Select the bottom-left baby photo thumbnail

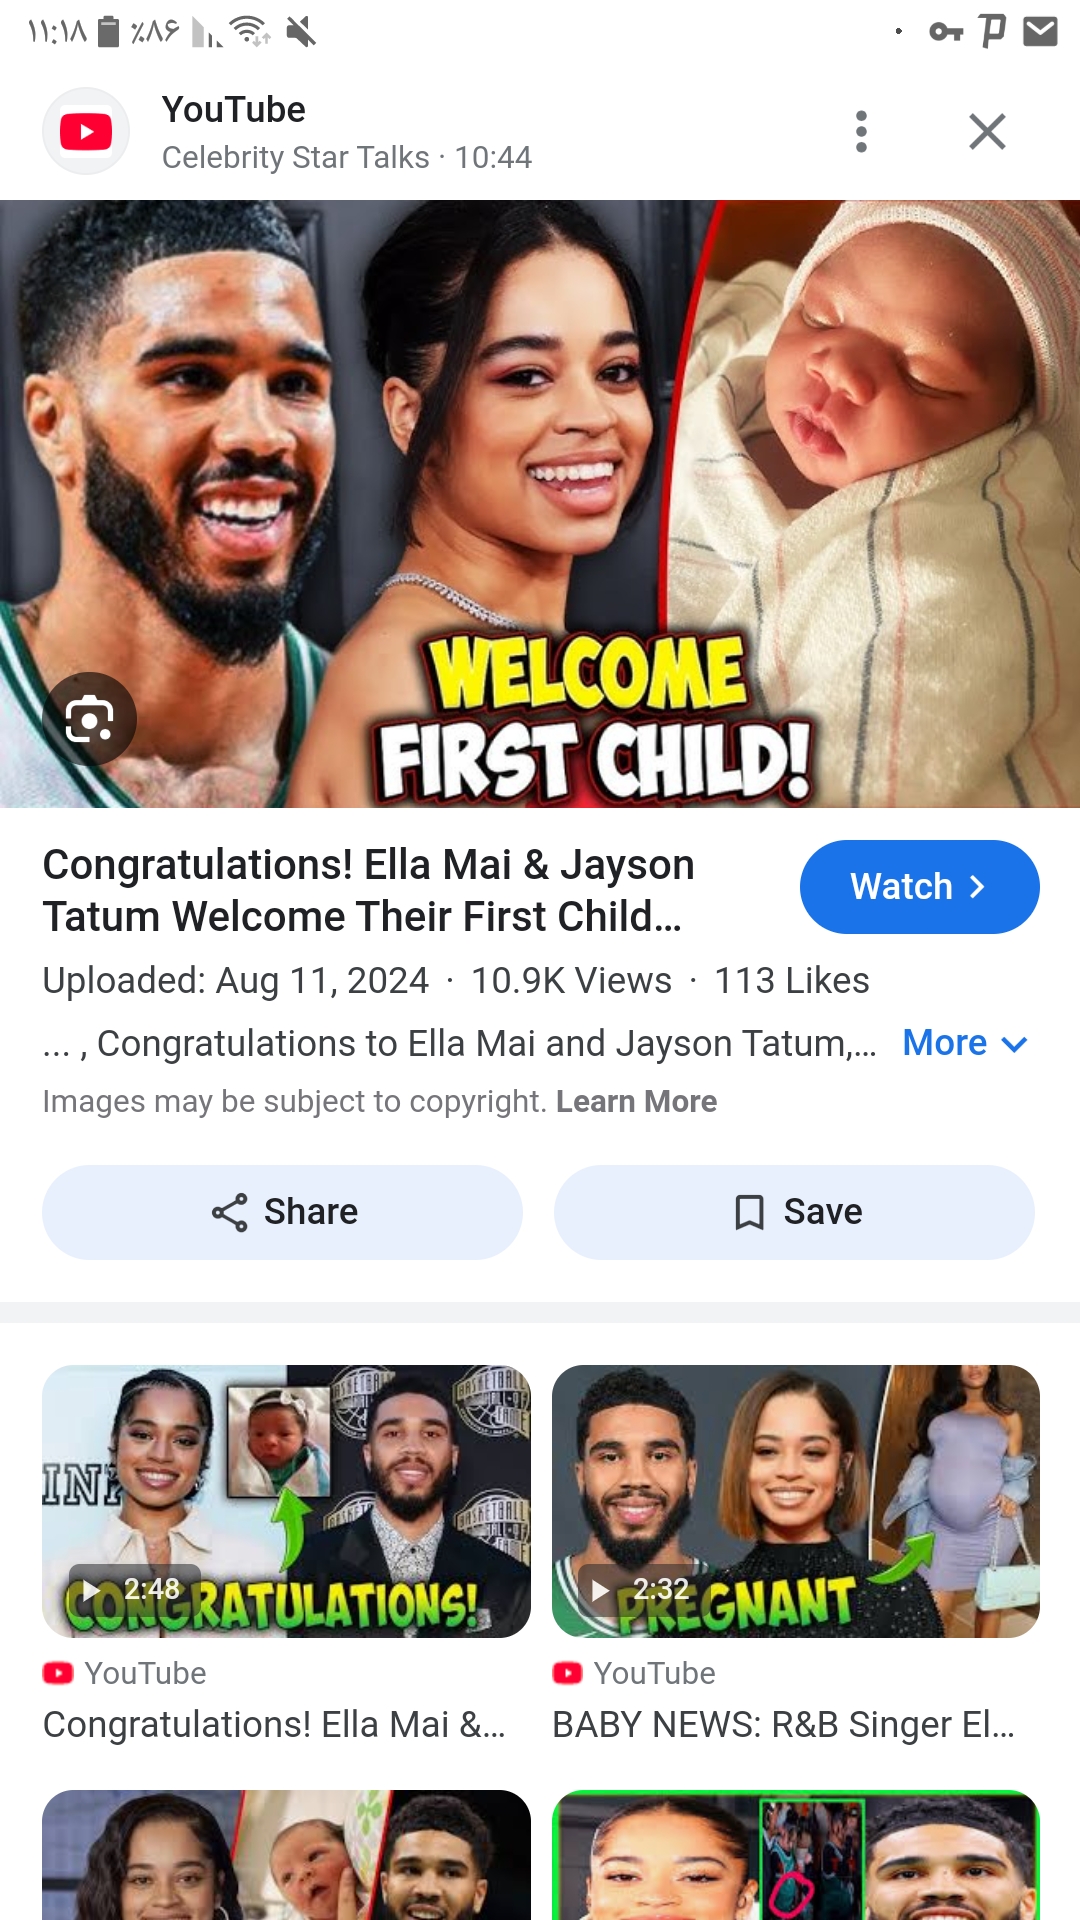(x=286, y=1855)
